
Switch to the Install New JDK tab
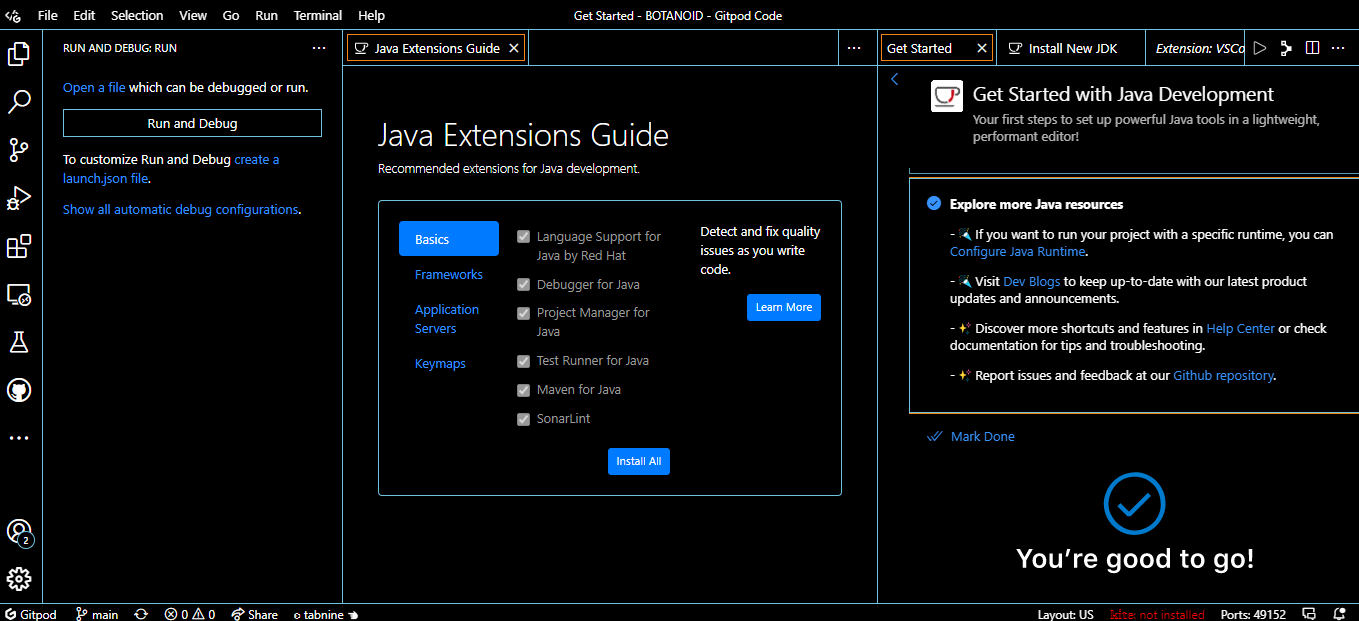[1071, 48]
